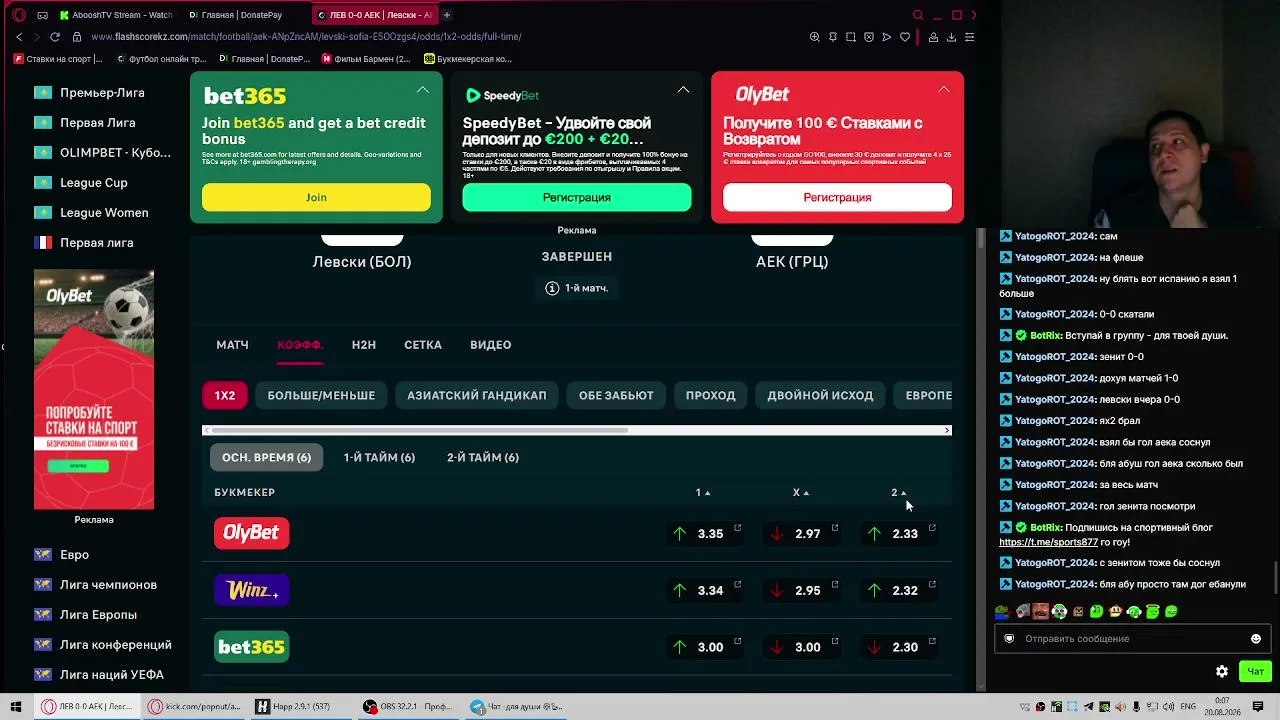Viewport: 1280px width, 720px height.
Task: Click the OlyBet bookmaker logo in odds table
Action: pos(252,533)
